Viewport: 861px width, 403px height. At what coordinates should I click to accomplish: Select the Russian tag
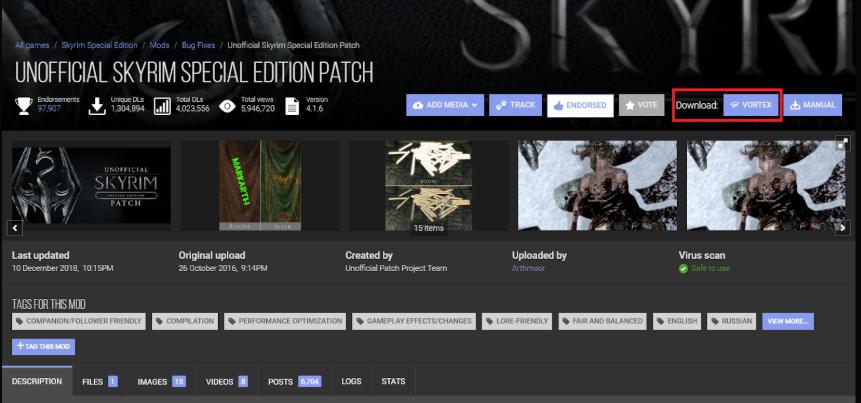click(731, 321)
